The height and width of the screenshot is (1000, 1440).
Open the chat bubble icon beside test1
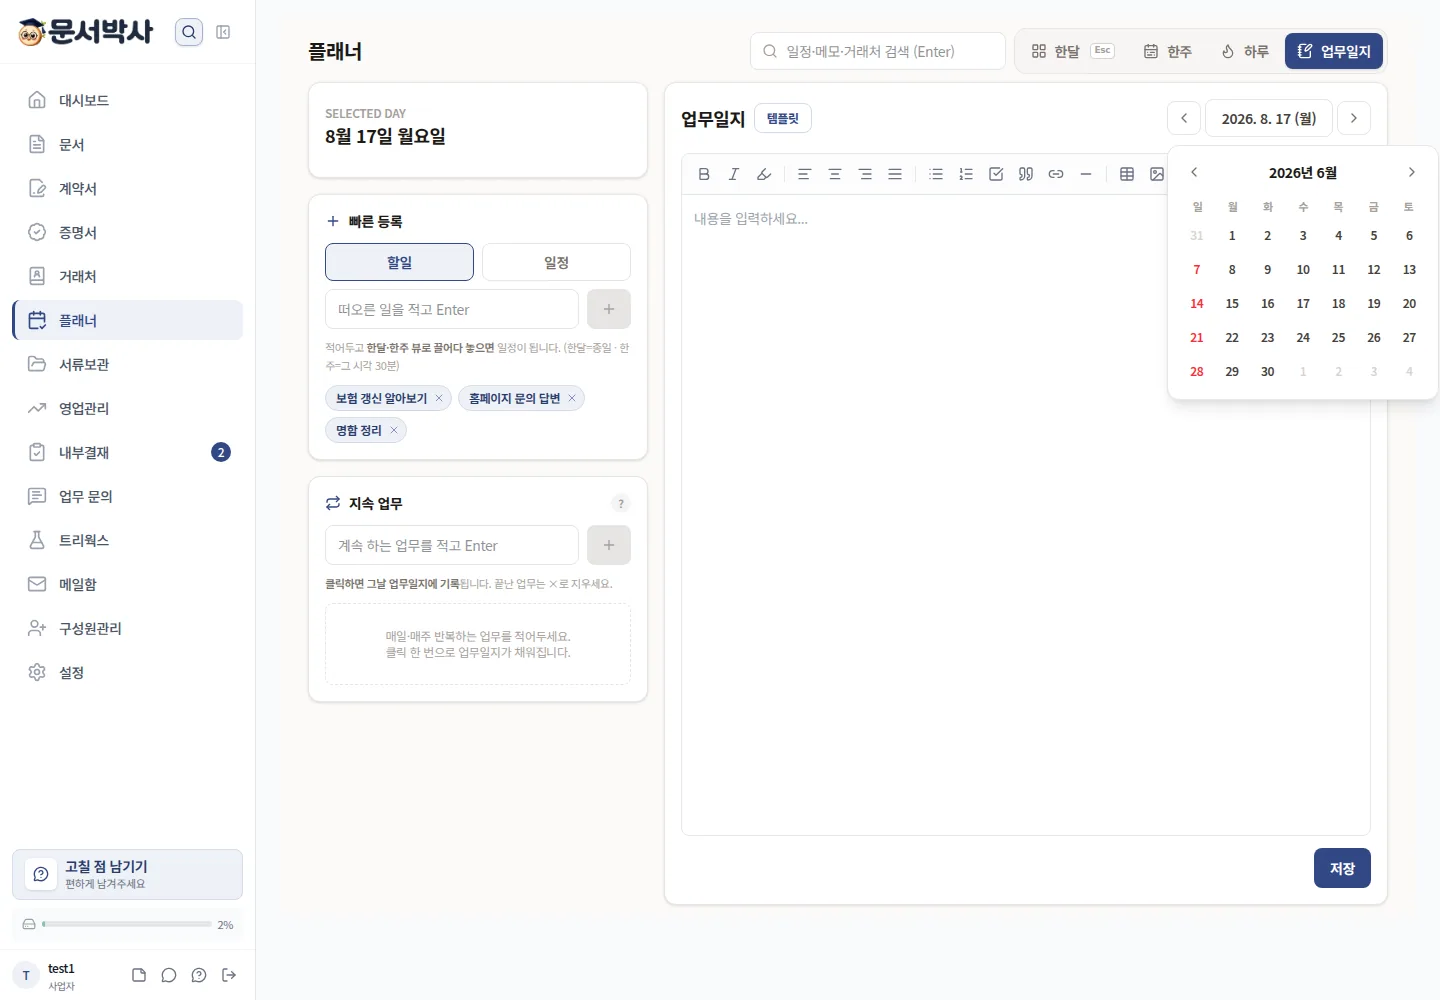[169, 975]
